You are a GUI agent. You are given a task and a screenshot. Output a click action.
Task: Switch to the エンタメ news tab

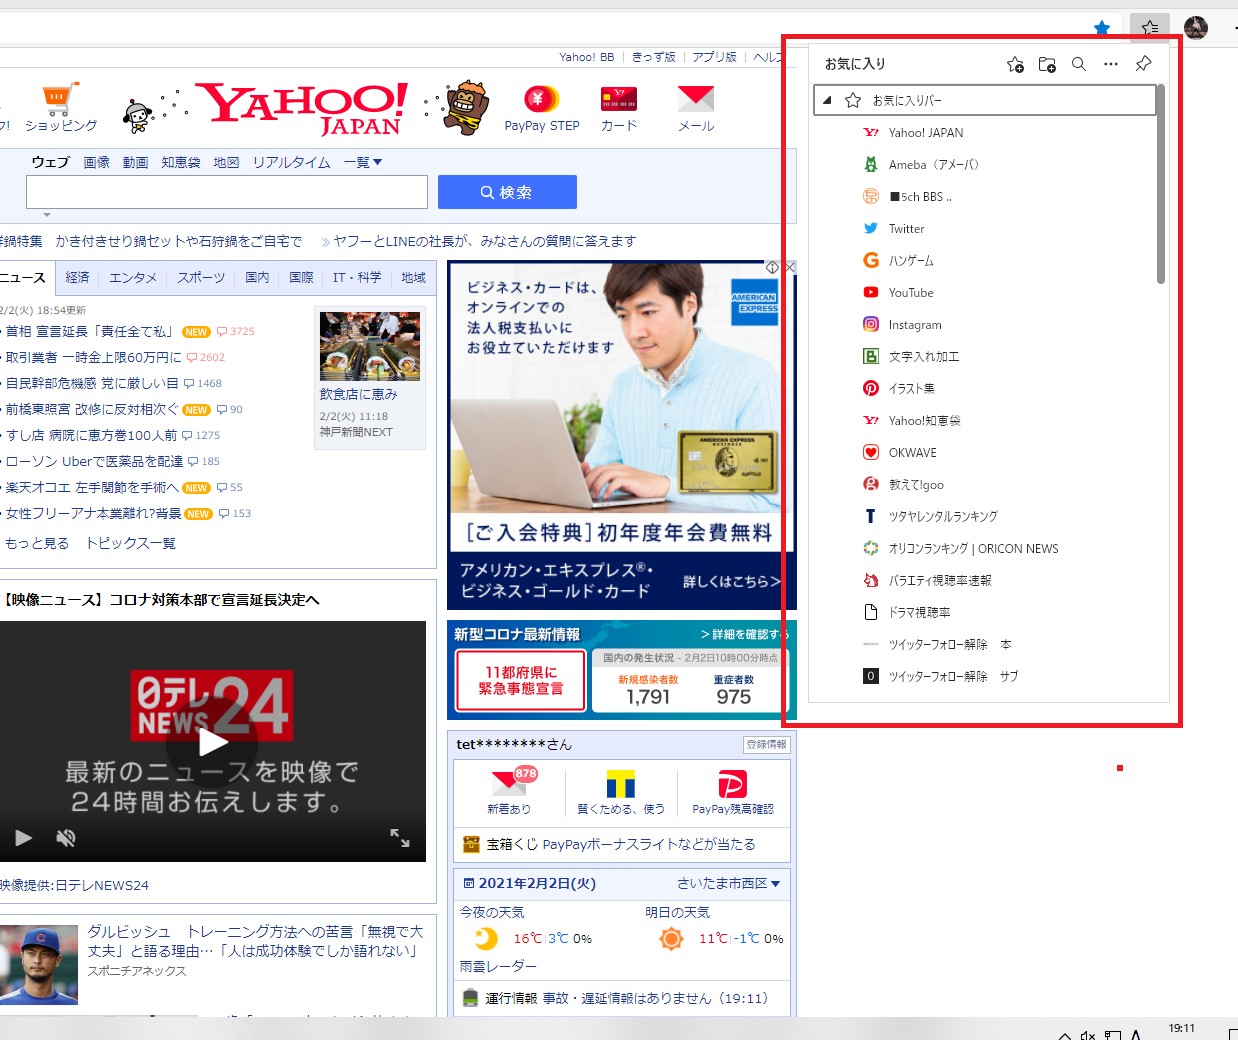133,278
